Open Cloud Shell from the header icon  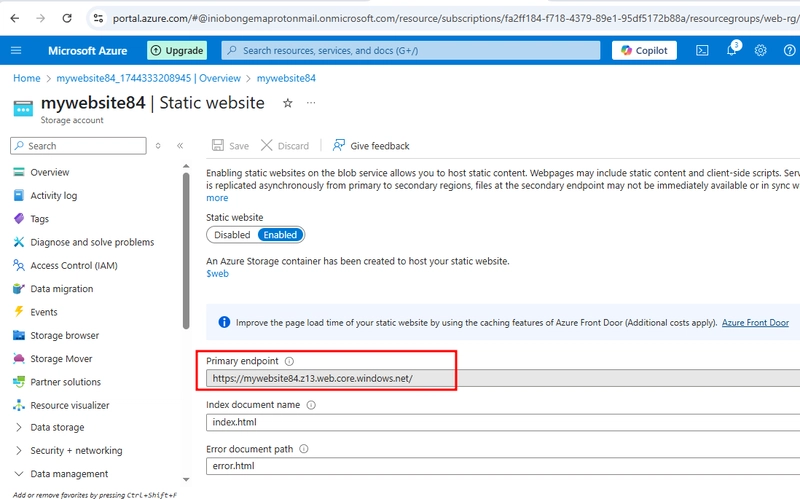coord(702,51)
